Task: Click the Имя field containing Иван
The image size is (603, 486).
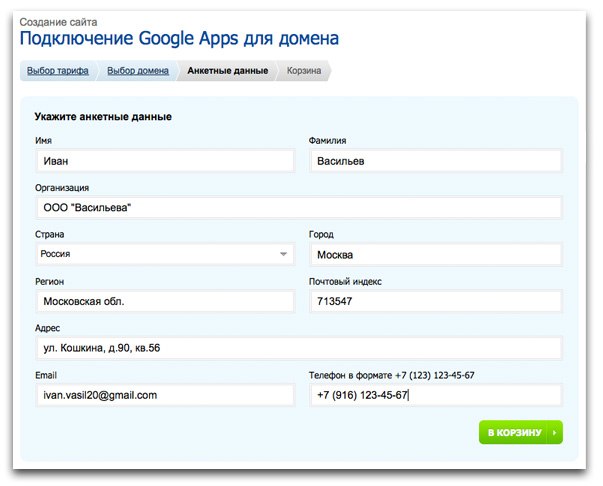Action: click(x=163, y=161)
